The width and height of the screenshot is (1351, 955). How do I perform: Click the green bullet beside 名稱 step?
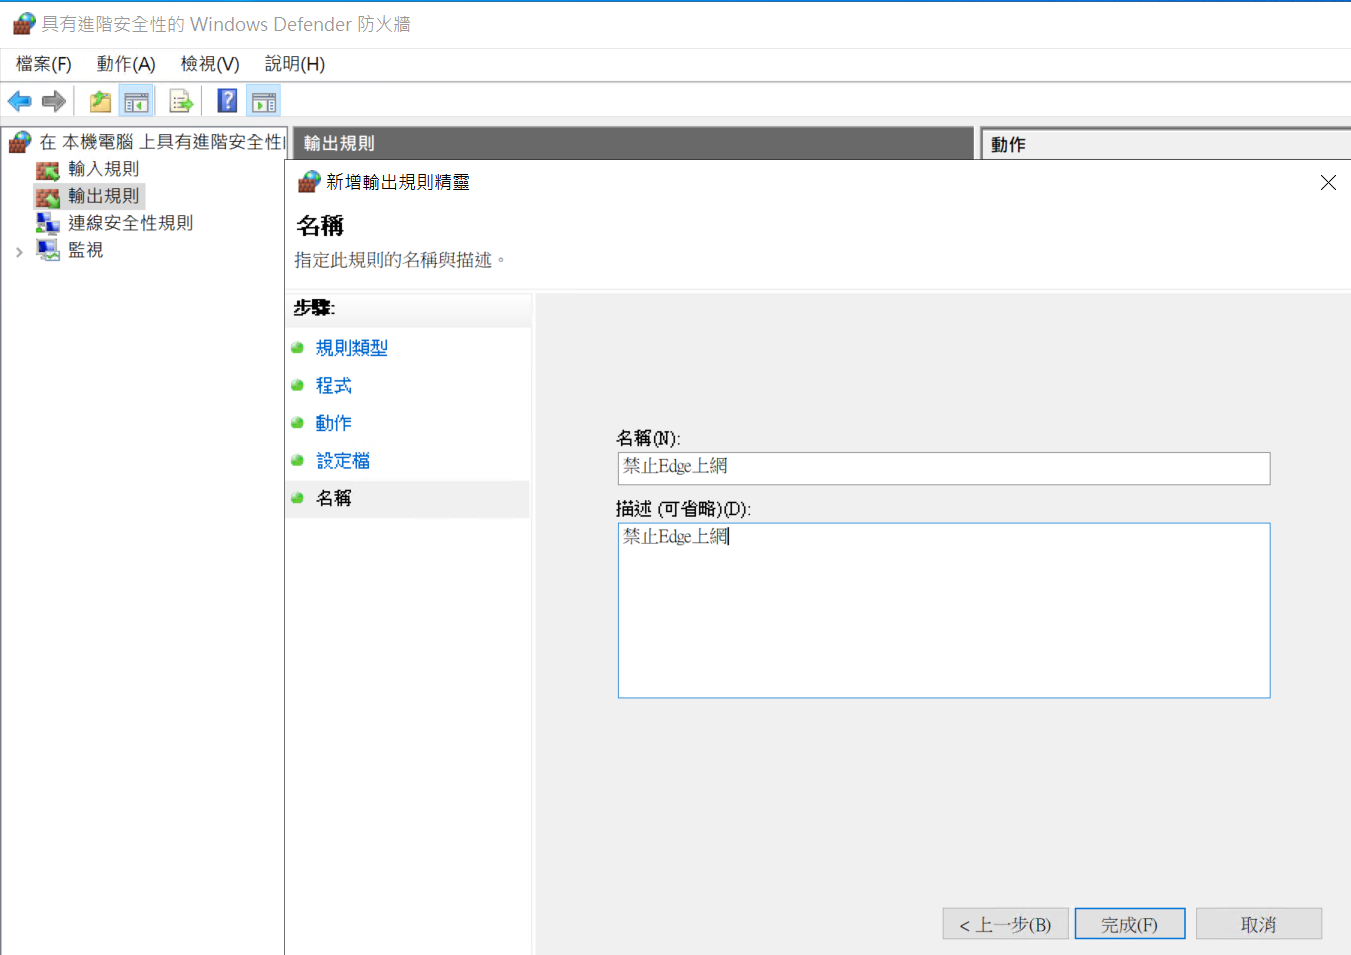tap(297, 498)
